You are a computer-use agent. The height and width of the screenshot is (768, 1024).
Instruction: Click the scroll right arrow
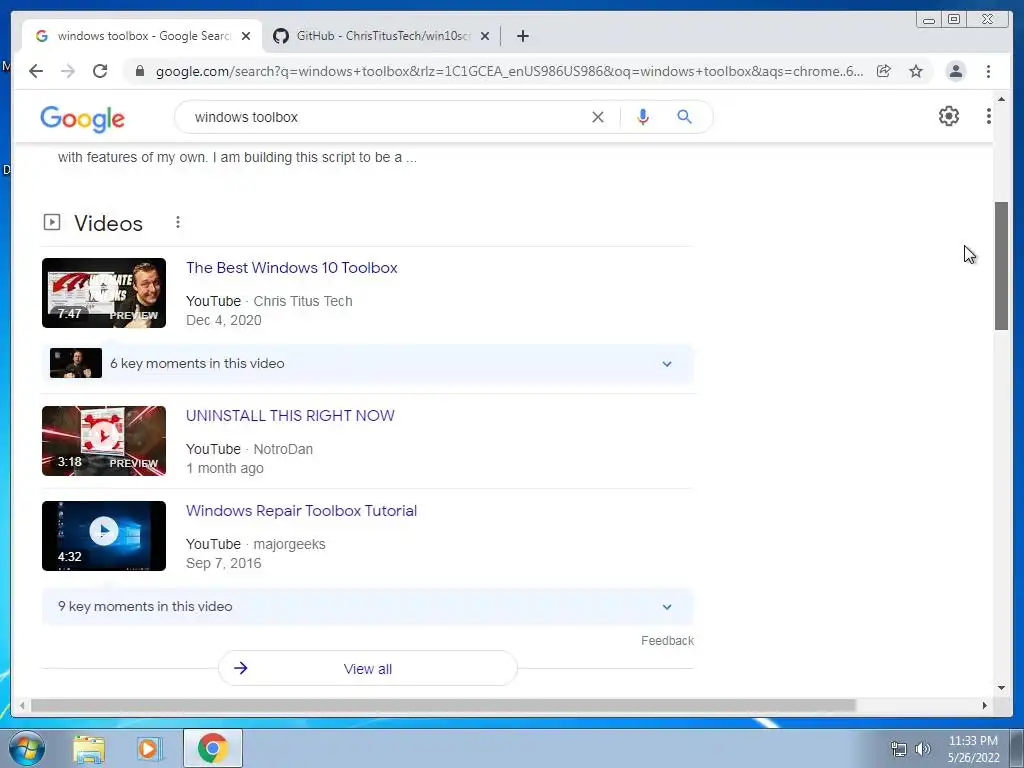(x=985, y=705)
